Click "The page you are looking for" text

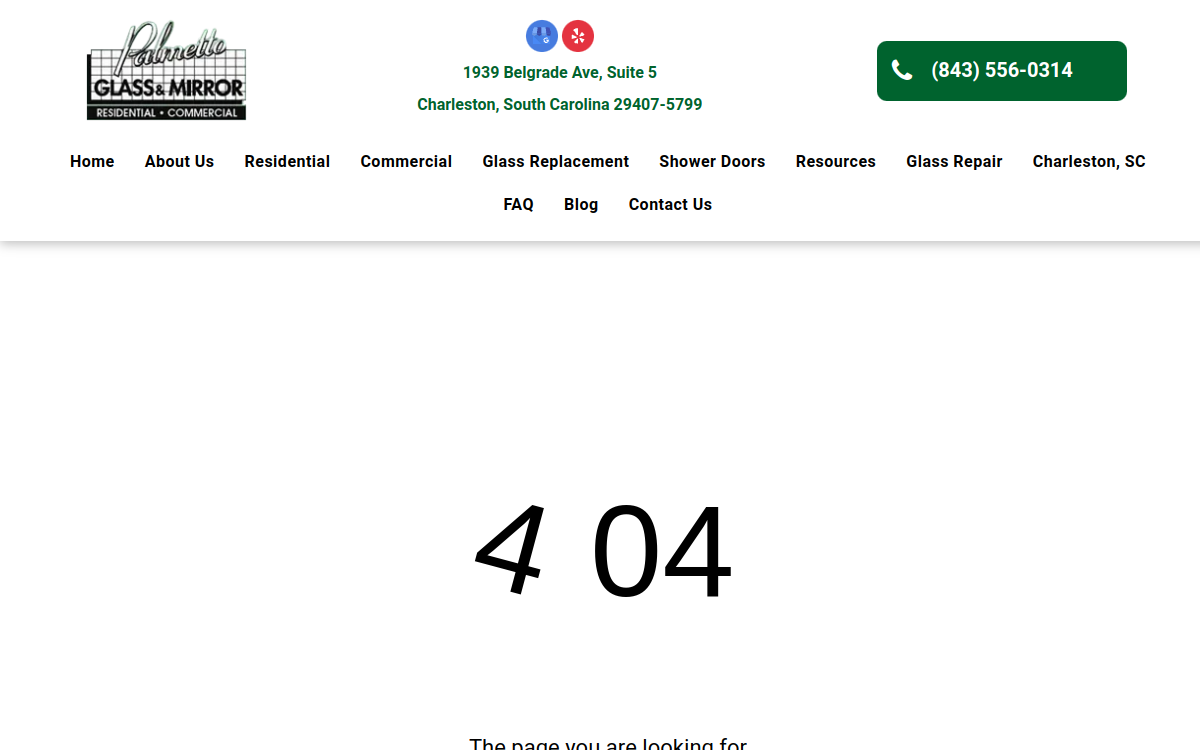tap(608, 743)
